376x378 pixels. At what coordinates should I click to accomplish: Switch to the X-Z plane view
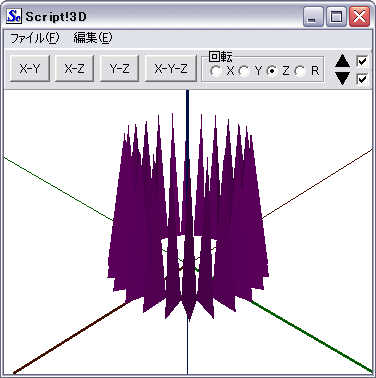point(74,68)
